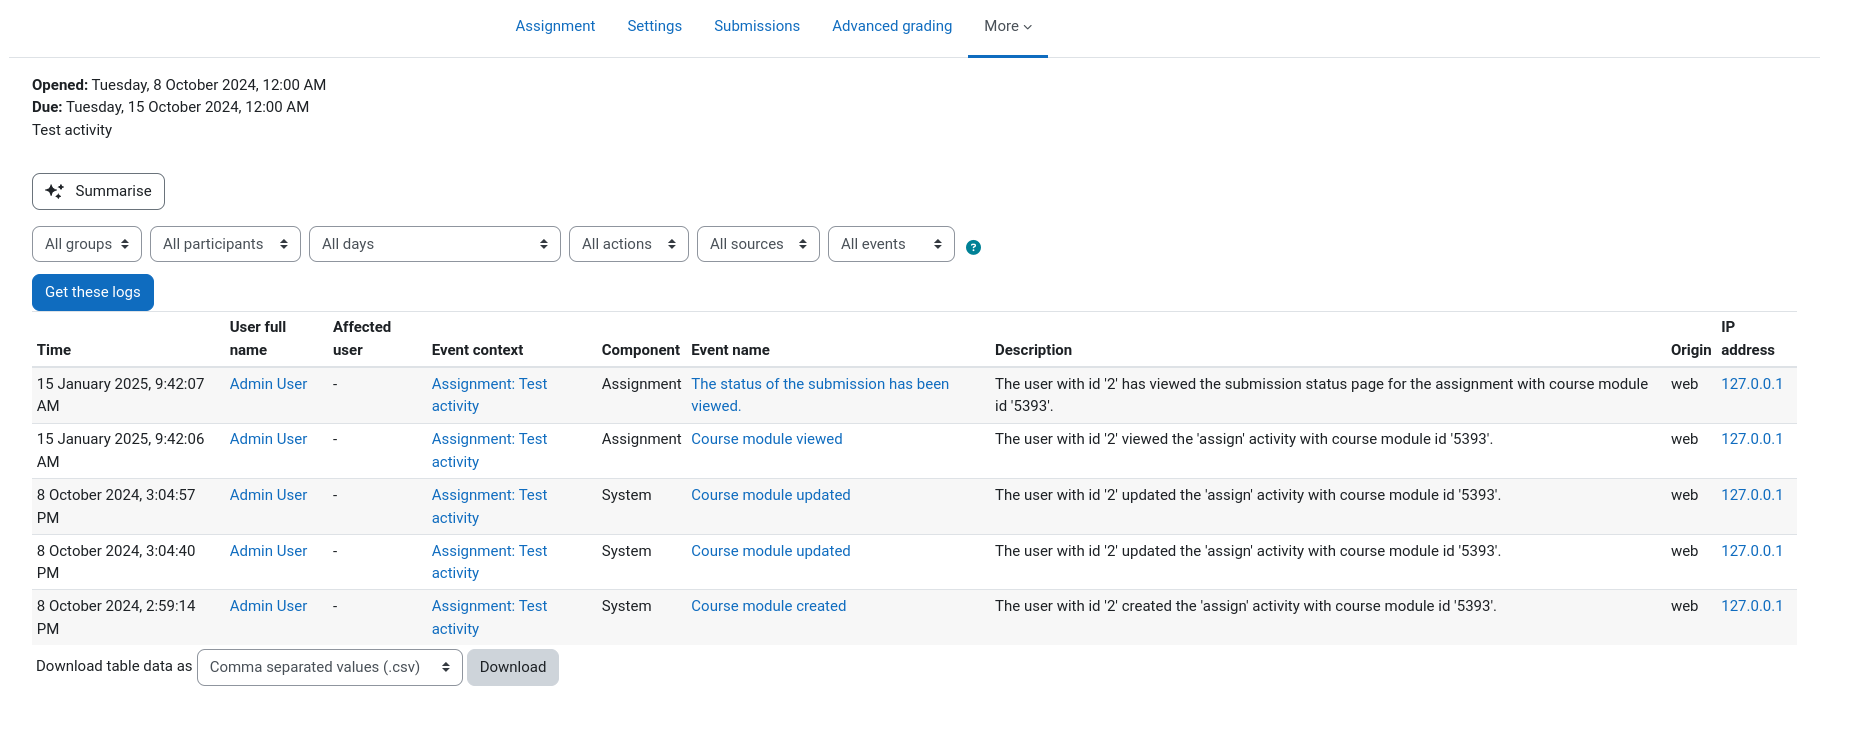Click IP 127.0.0.1 in the 9:42:06 AM row
This screenshot has height=737, width=1868.
tap(1752, 439)
